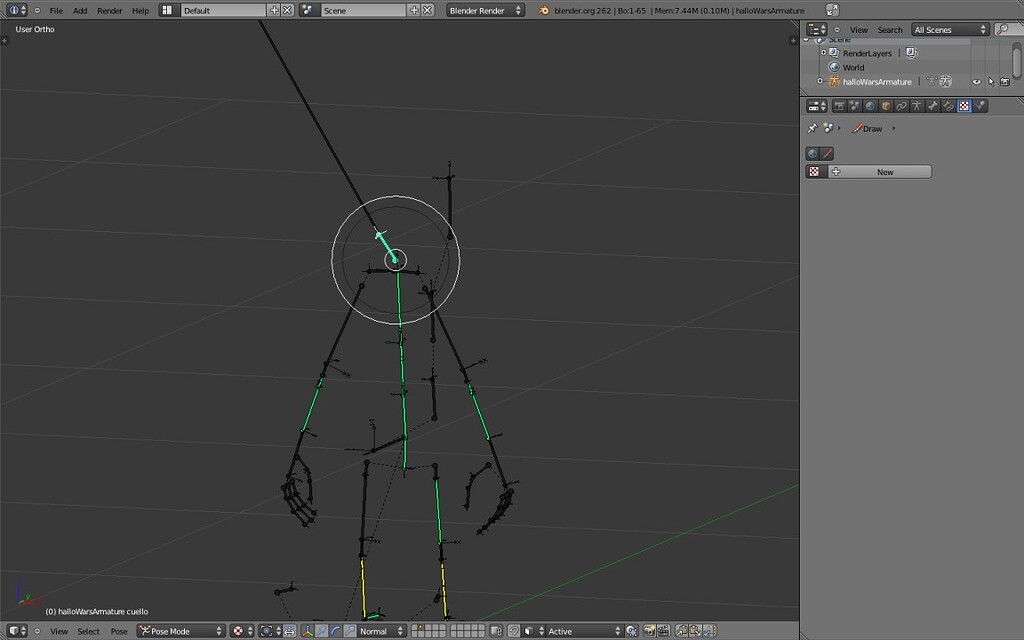
Task: Open the Outliner View menu
Action: tap(859, 30)
